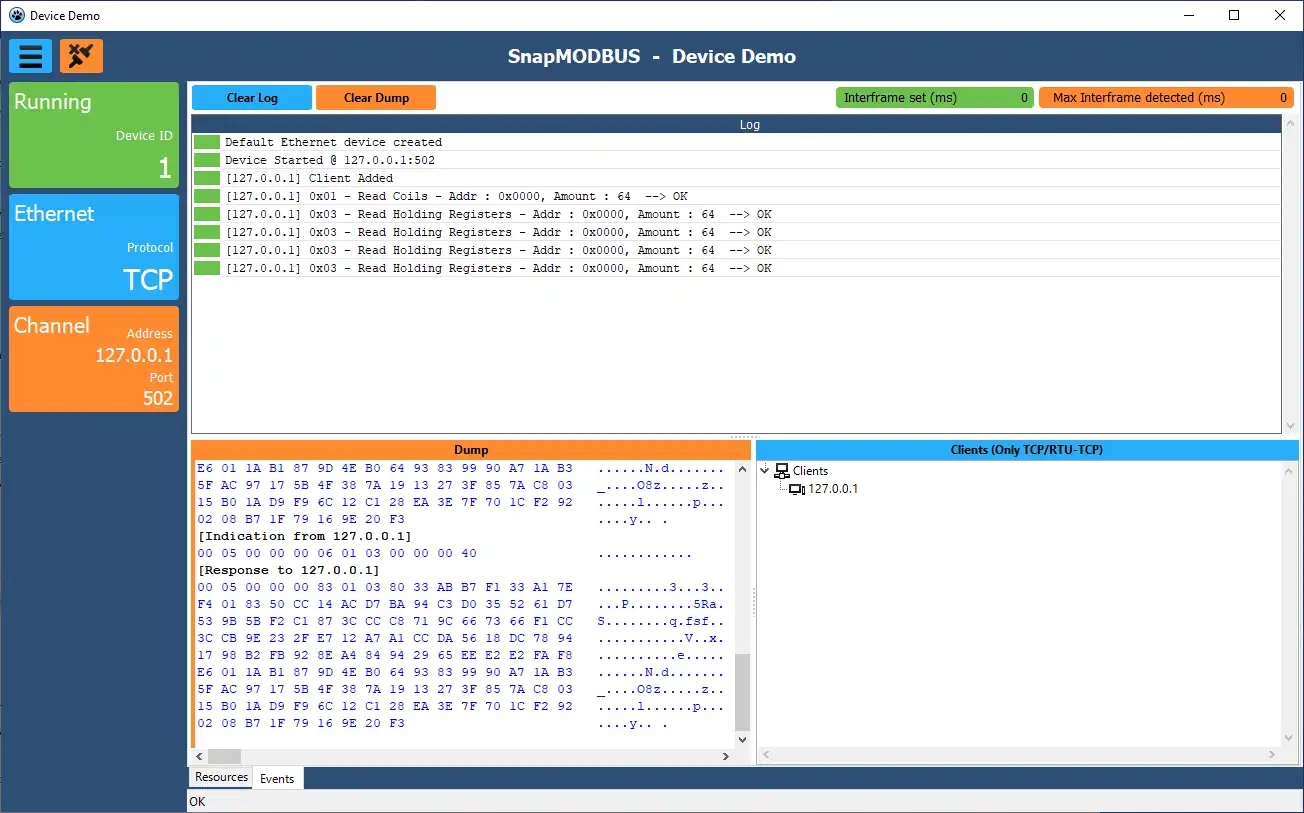Click the 'OK' status bar text
The image size is (1304, 813).
(197, 802)
